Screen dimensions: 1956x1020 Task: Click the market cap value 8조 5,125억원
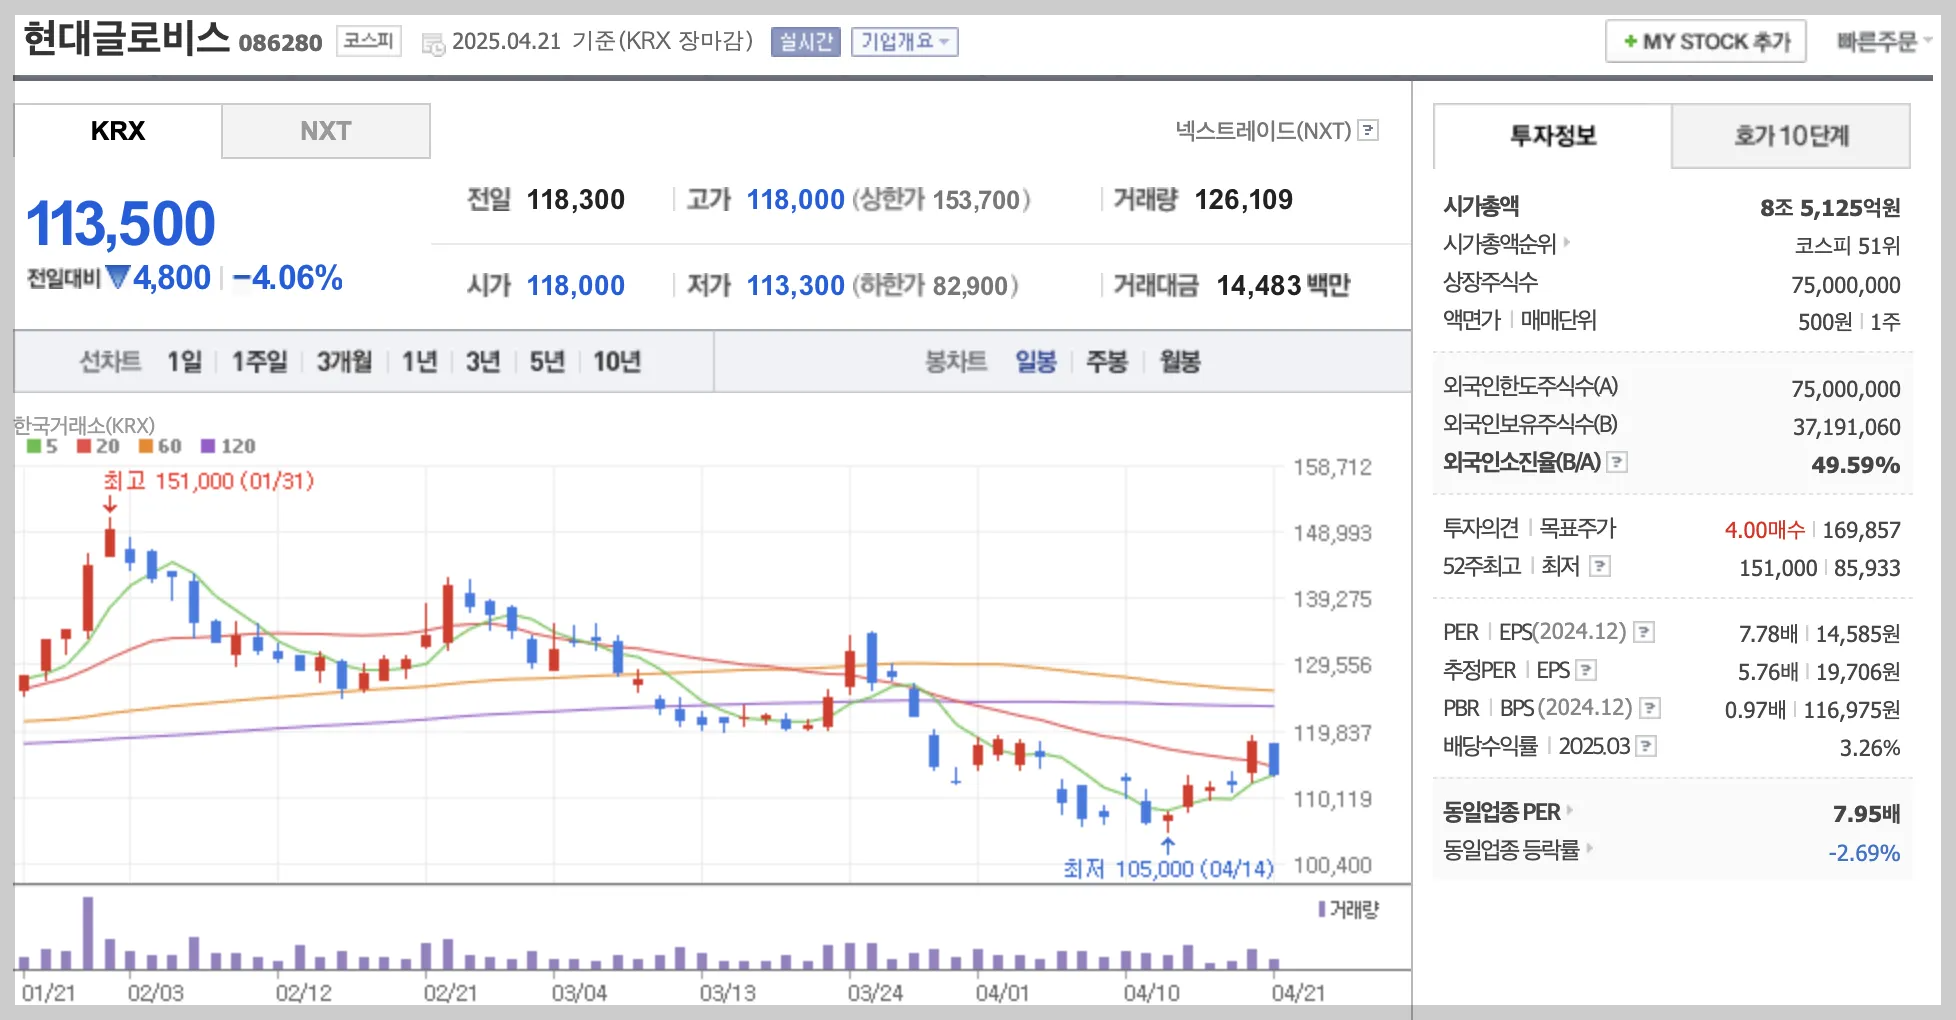(x=1830, y=208)
